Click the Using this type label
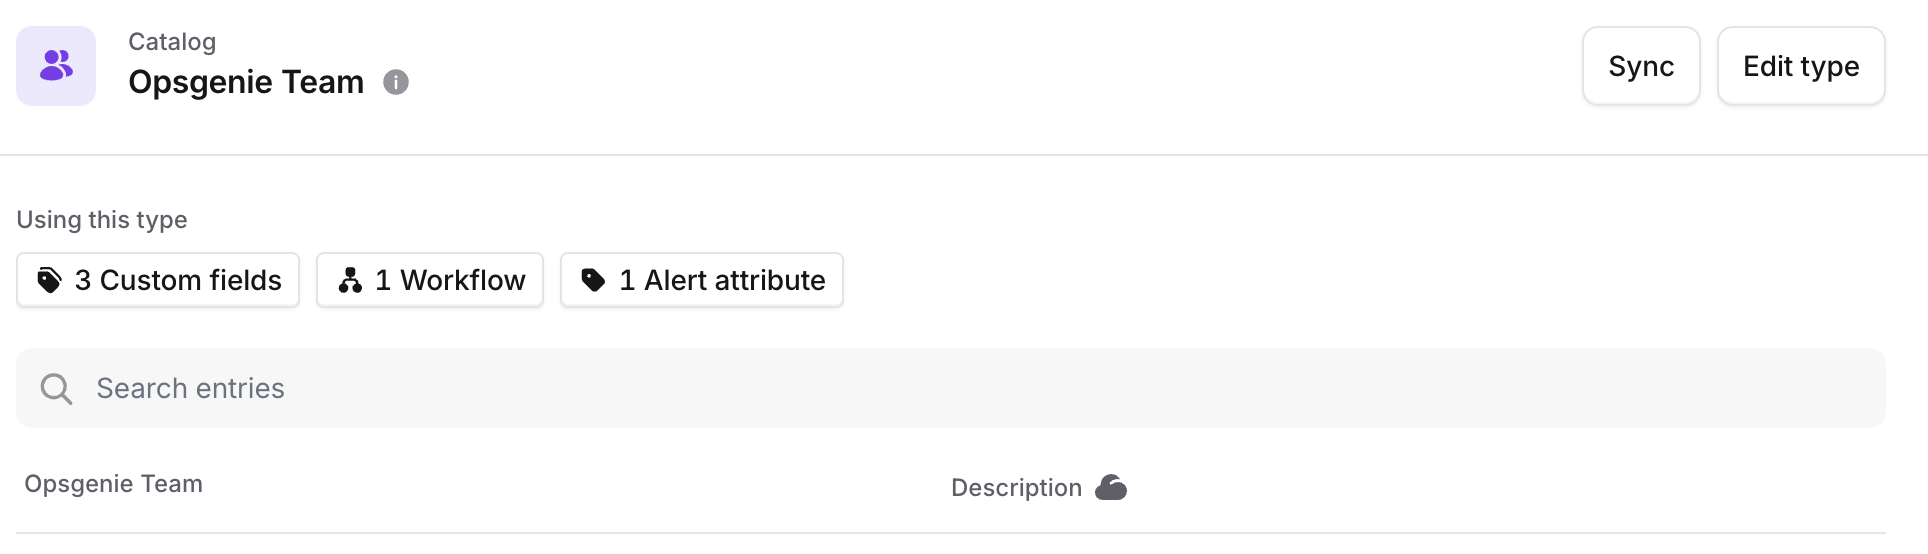Screen dimensions: 1928x554 pyautogui.click(x=102, y=220)
